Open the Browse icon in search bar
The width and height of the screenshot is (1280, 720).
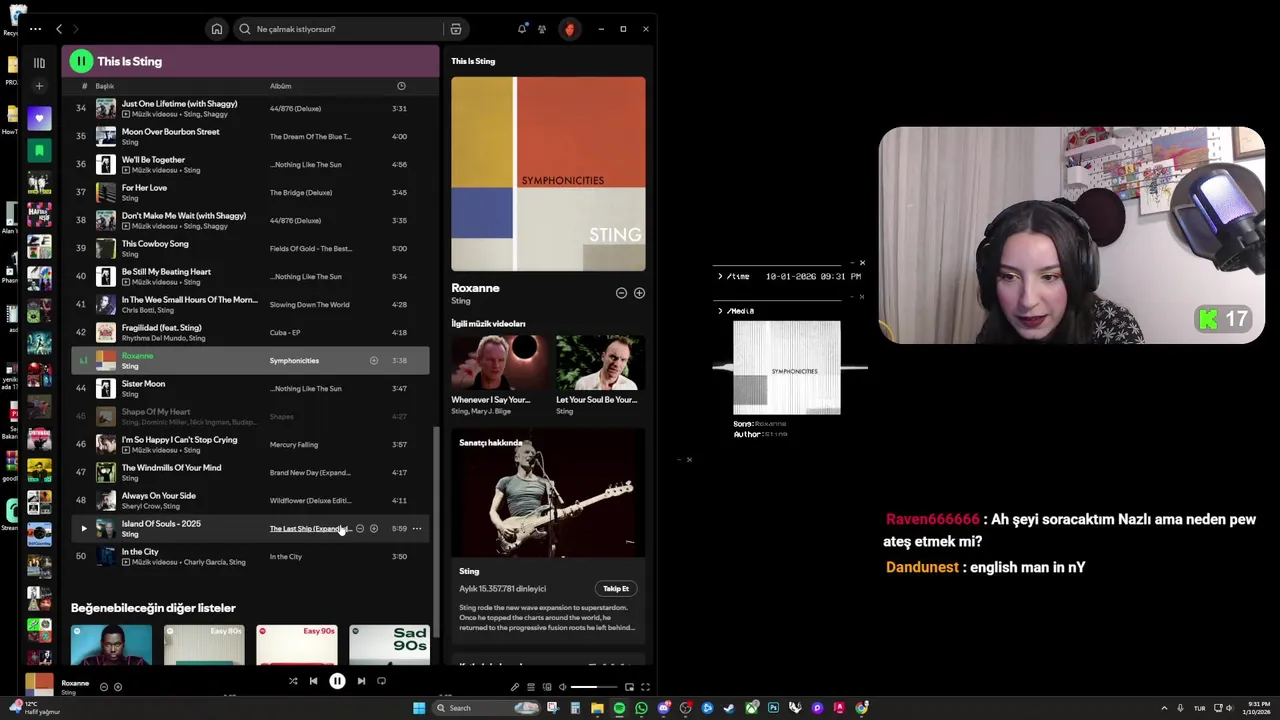(x=456, y=29)
